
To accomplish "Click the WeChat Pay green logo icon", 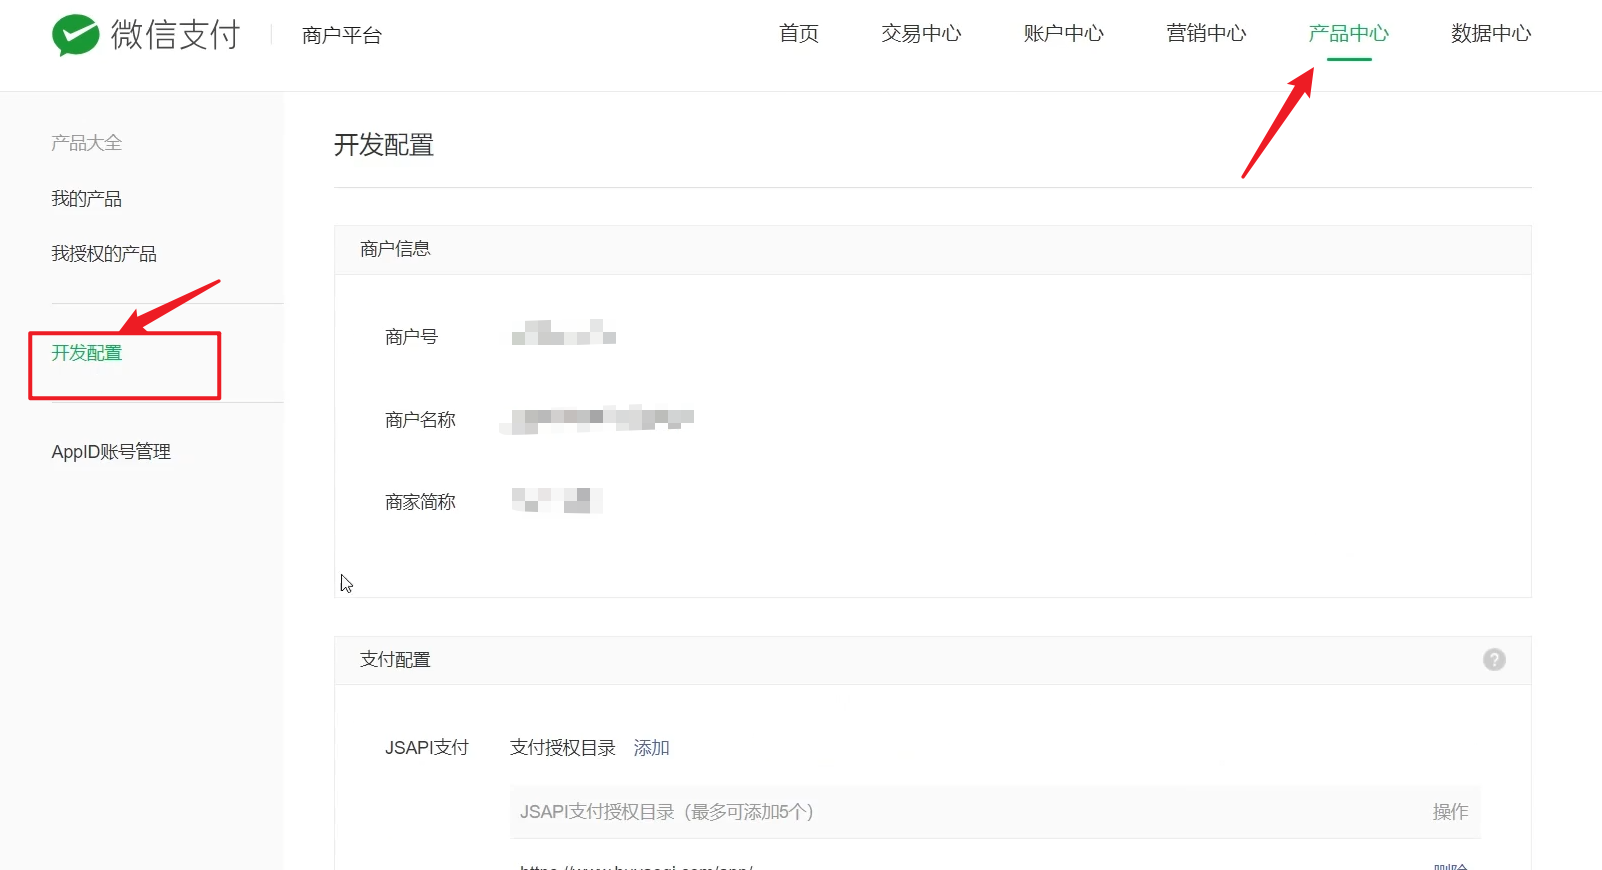I will point(76,35).
